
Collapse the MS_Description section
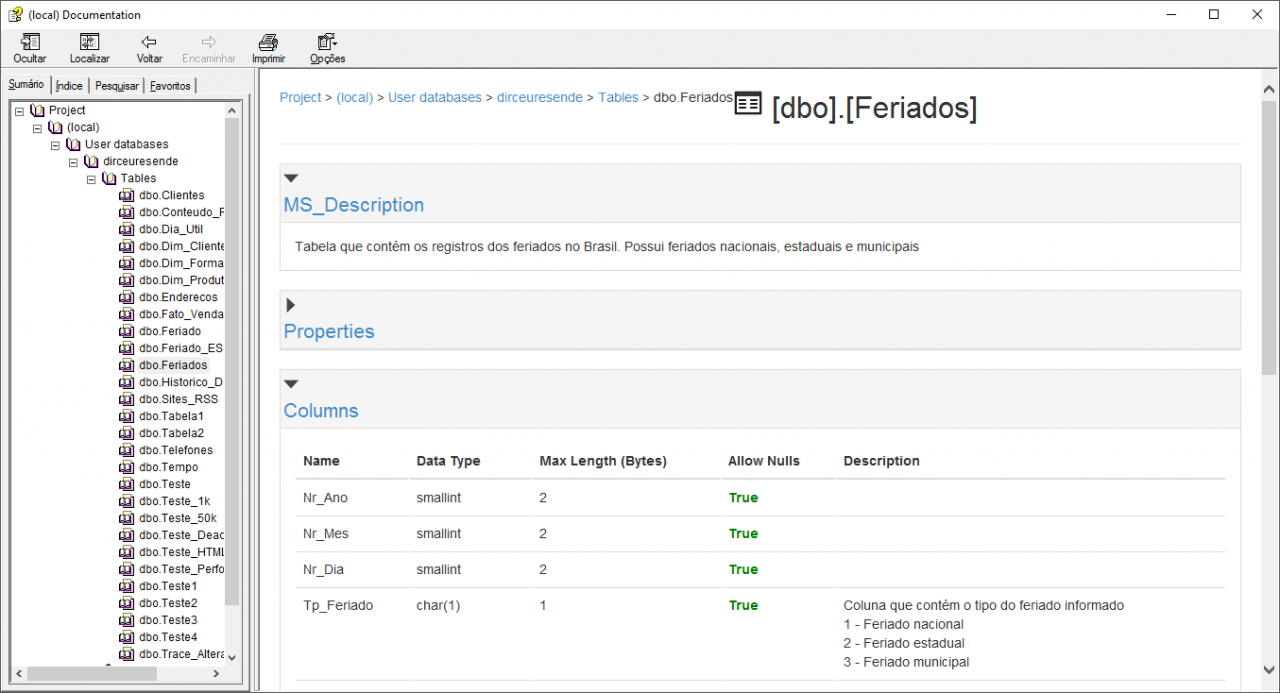[x=290, y=177]
